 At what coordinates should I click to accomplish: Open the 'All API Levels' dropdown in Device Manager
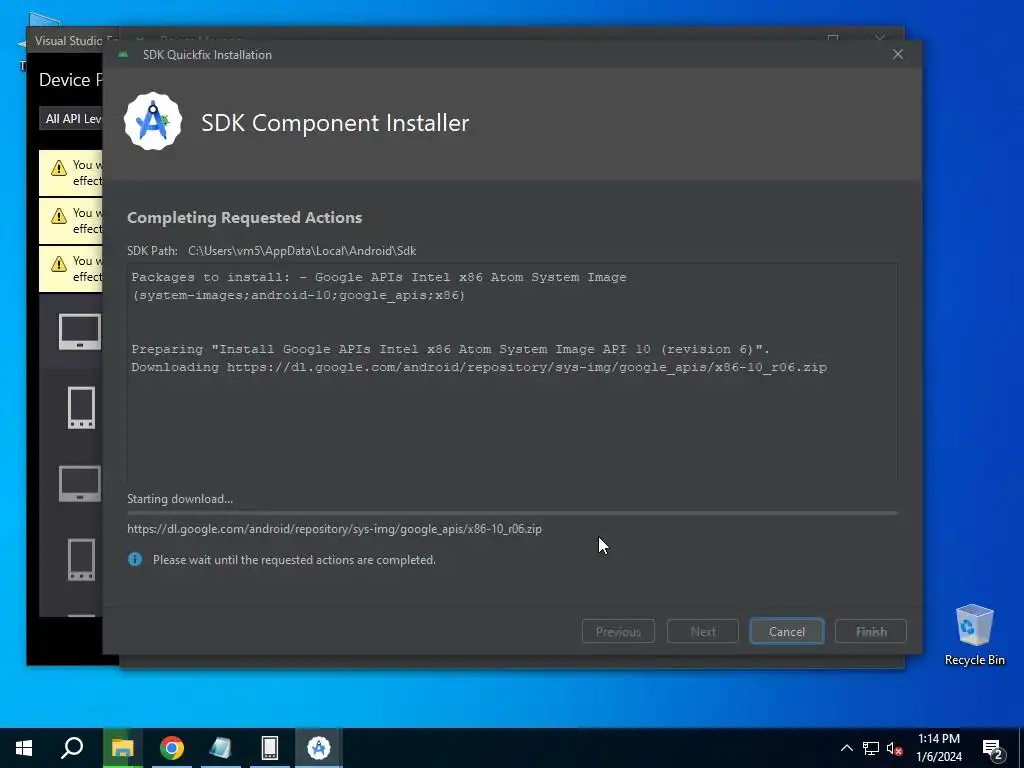pyautogui.click(x=72, y=119)
